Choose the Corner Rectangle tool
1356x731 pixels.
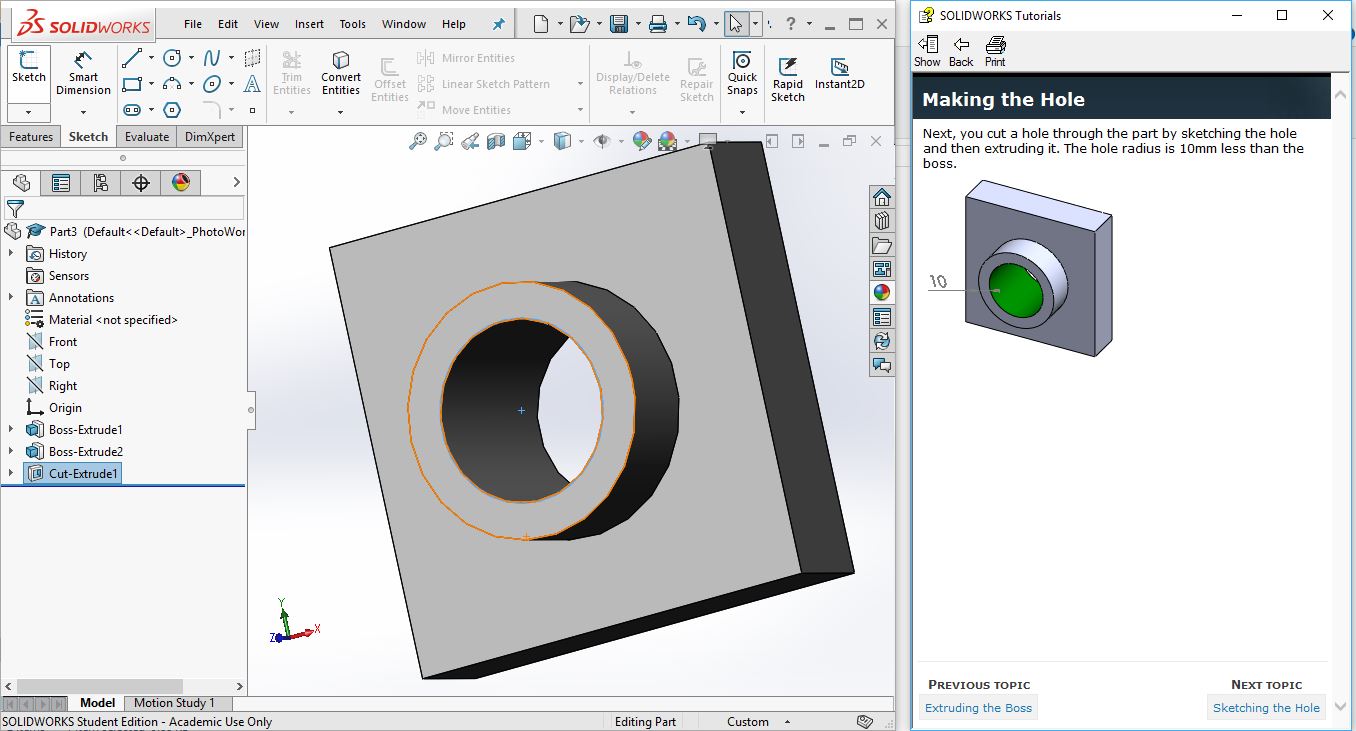(132, 84)
